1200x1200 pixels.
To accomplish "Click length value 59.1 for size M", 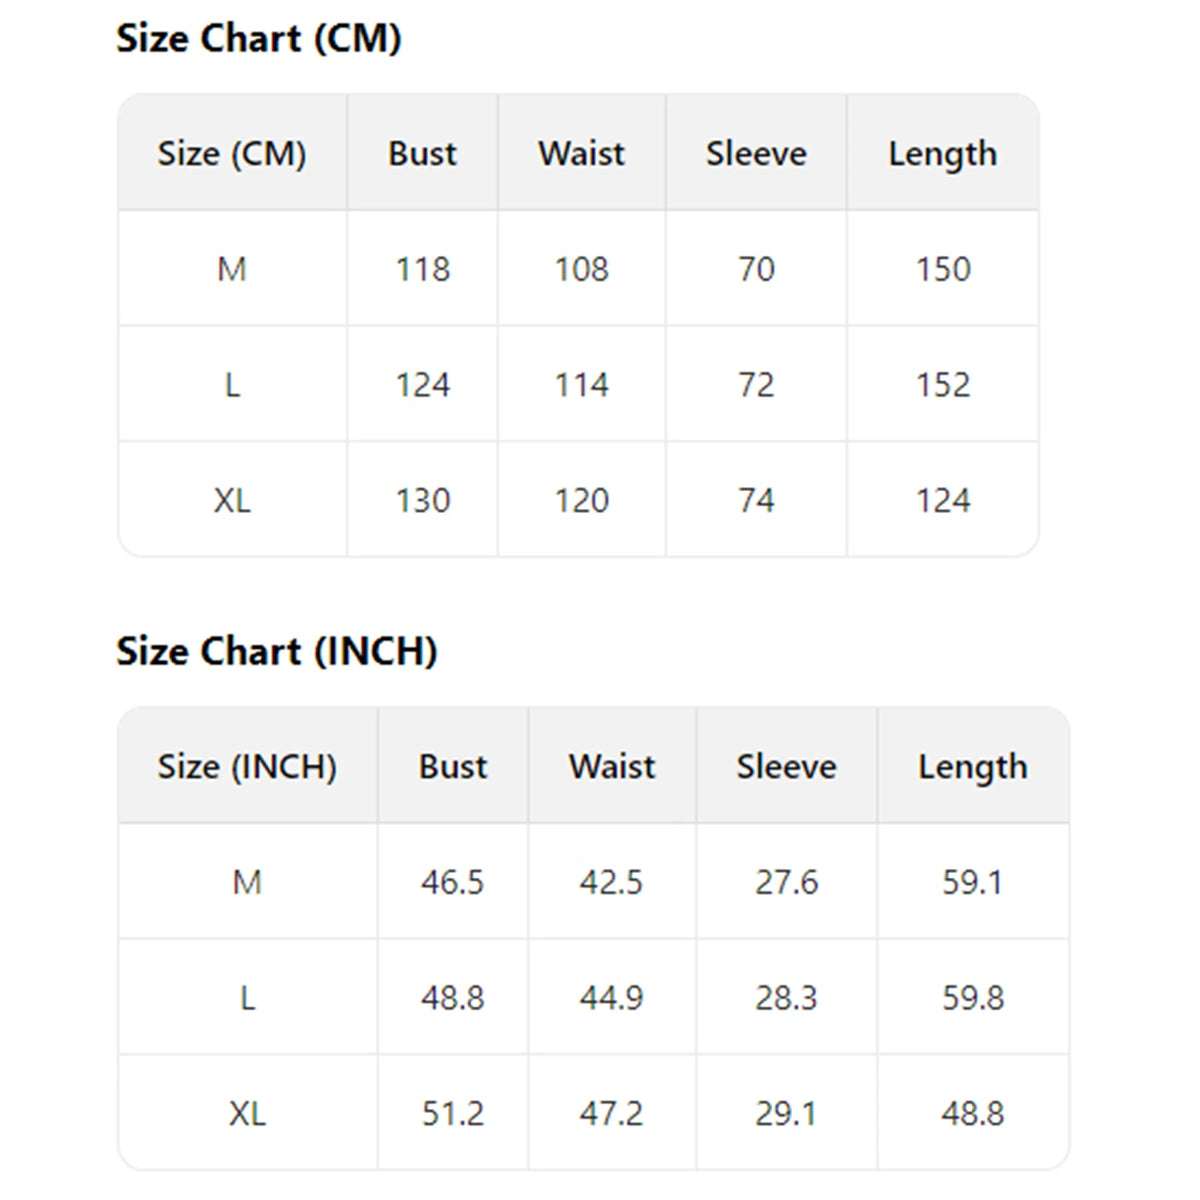I will tap(972, 882).
